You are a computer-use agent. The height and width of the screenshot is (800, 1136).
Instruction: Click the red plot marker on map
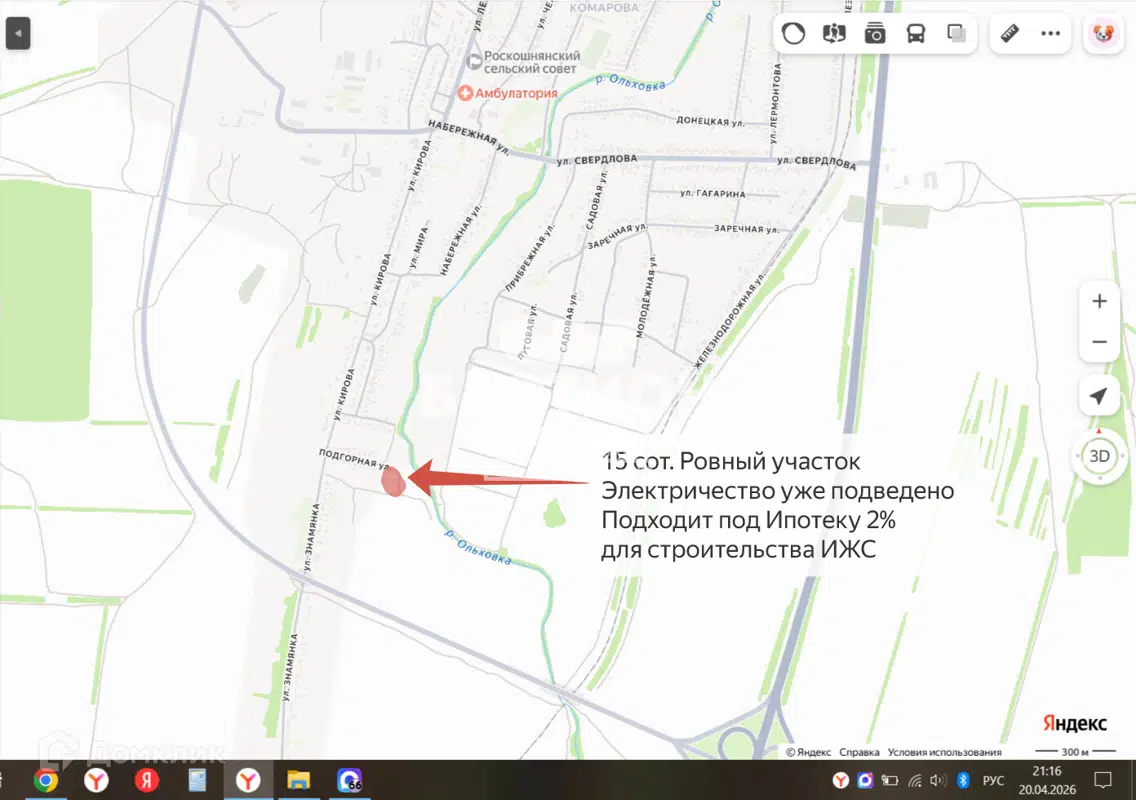pos(393,482)
